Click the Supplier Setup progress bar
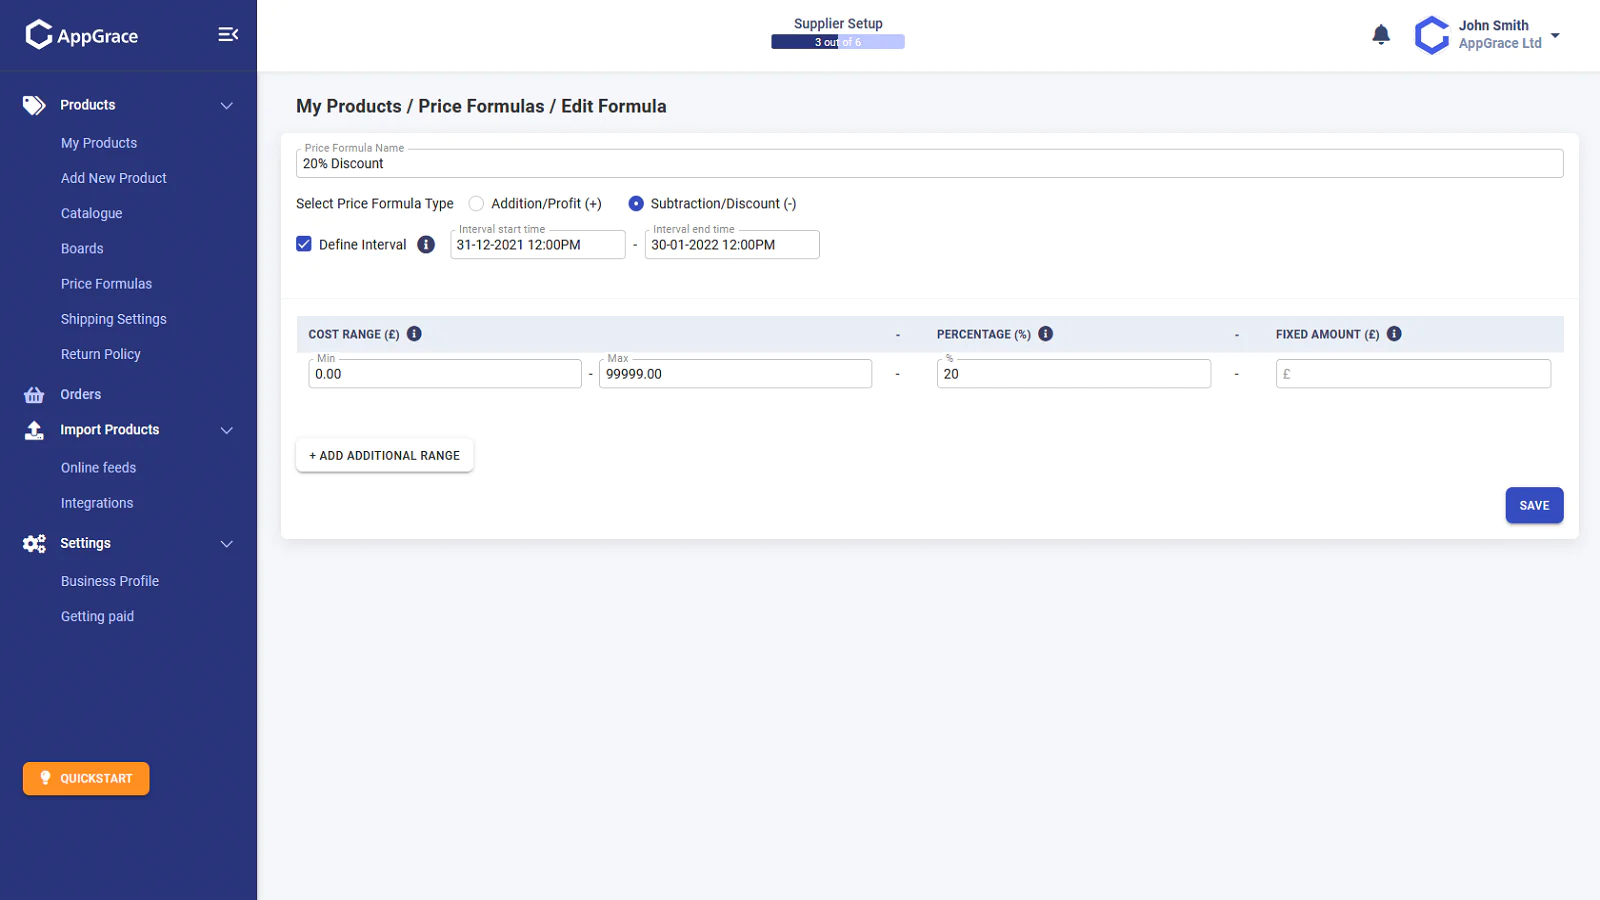 [837, 42]
